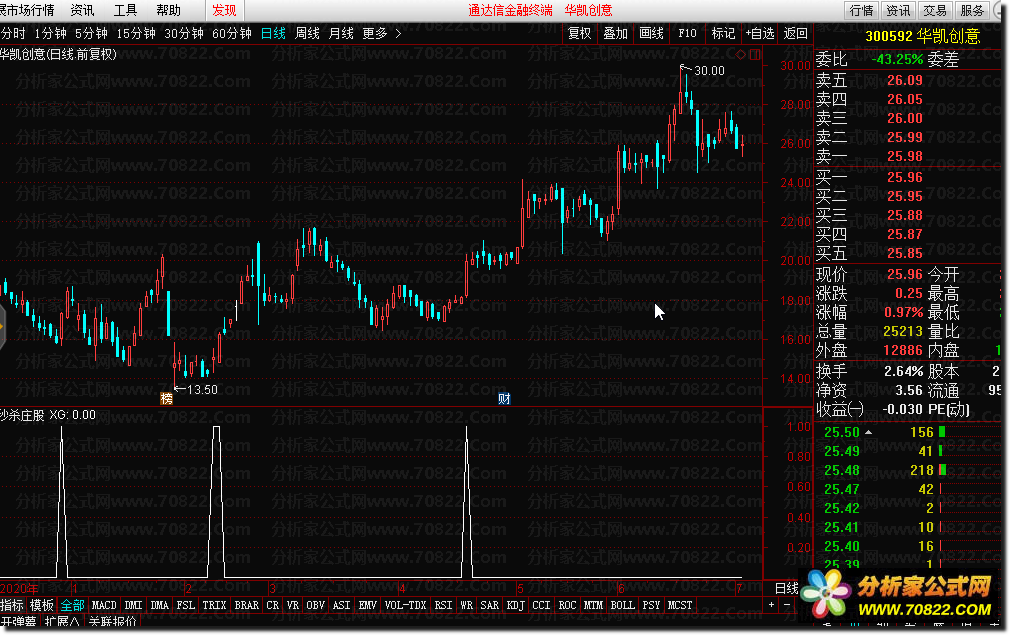The height and width of the screenshot is (635, 1011).
Task: Select the CCI indicator
Action: 541,605
